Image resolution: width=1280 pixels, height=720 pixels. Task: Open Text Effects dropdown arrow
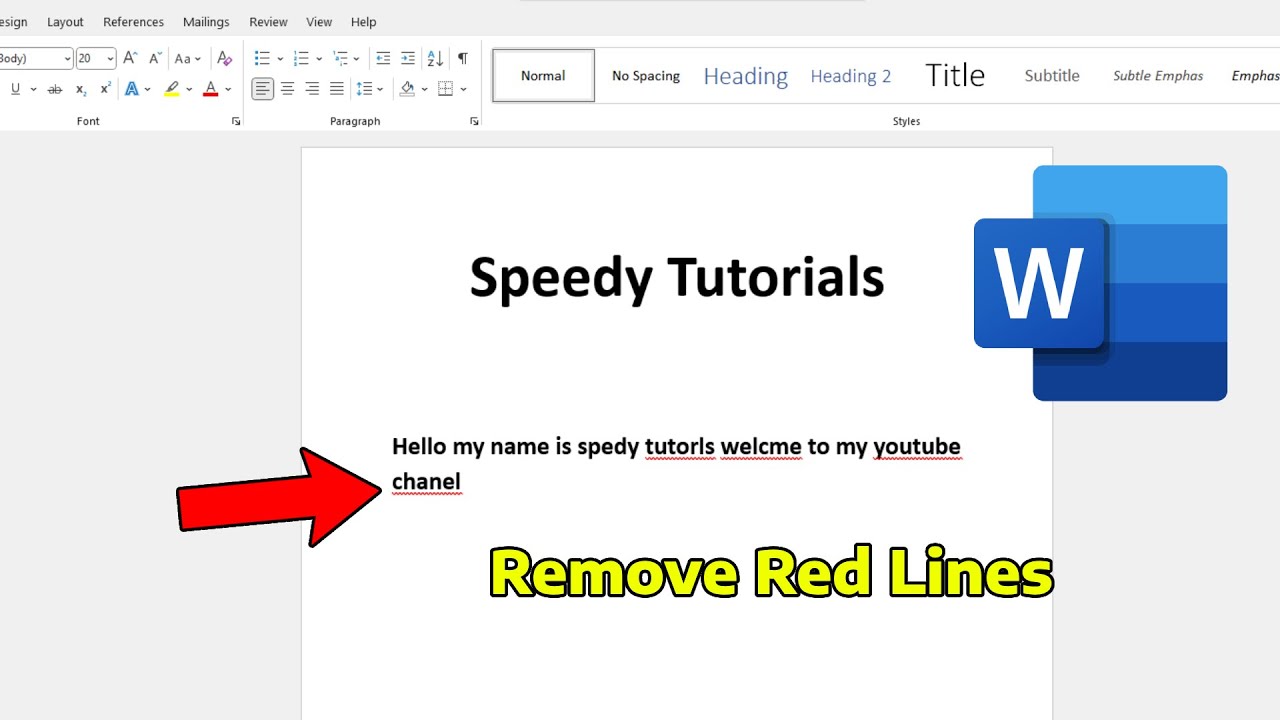[148, 89]
